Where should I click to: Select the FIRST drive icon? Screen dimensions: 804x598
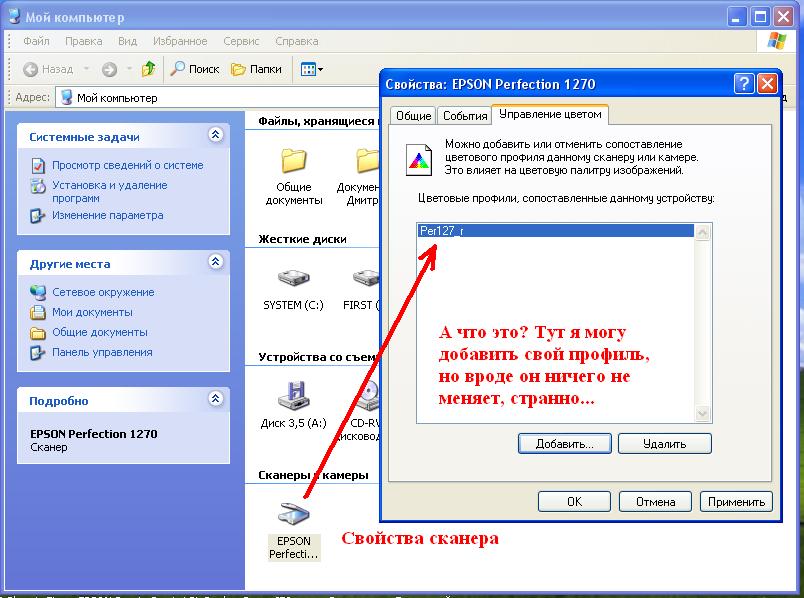[x=366, y=277]
